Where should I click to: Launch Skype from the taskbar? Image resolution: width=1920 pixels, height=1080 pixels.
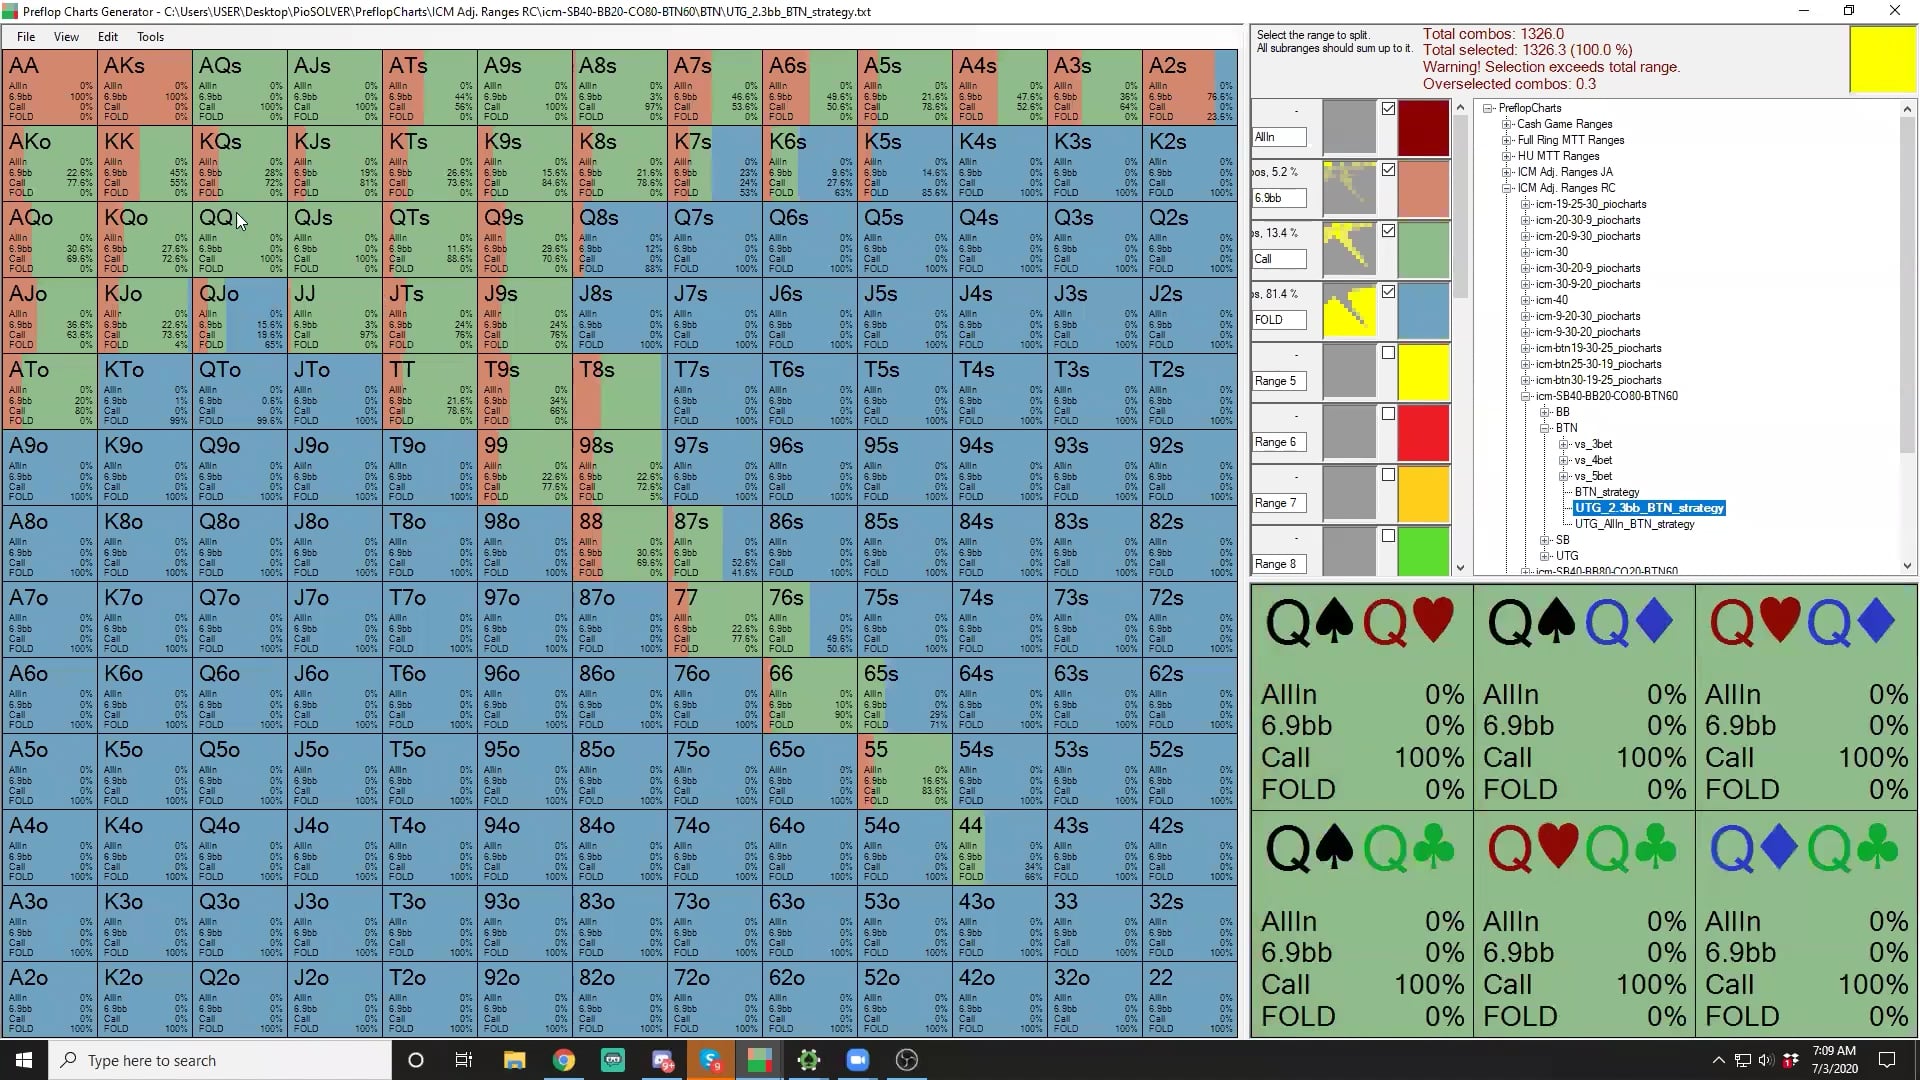pos(711,1060)
